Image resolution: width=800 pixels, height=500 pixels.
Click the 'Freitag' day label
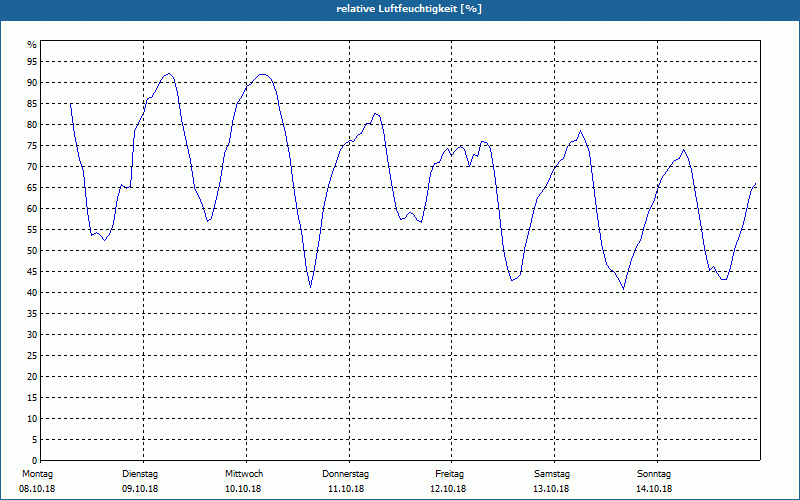(449, 474)
